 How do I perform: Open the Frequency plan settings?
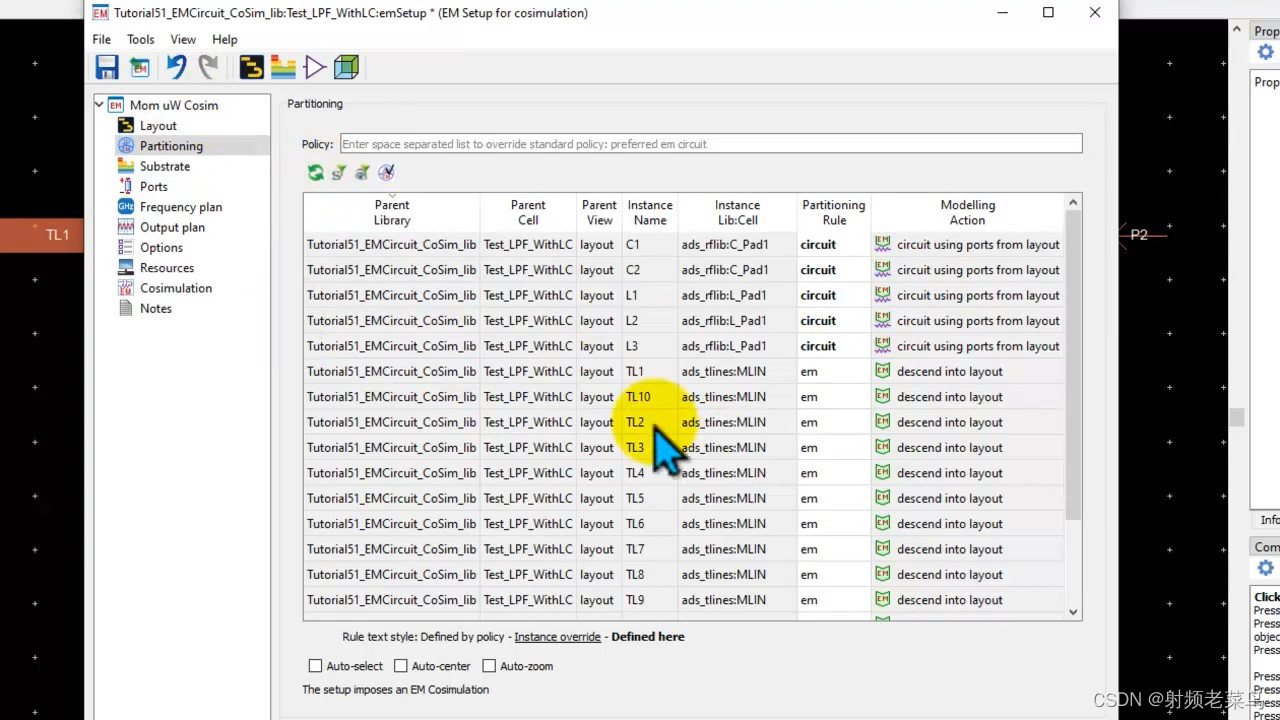pyautogui.click(x=180, y=206)
